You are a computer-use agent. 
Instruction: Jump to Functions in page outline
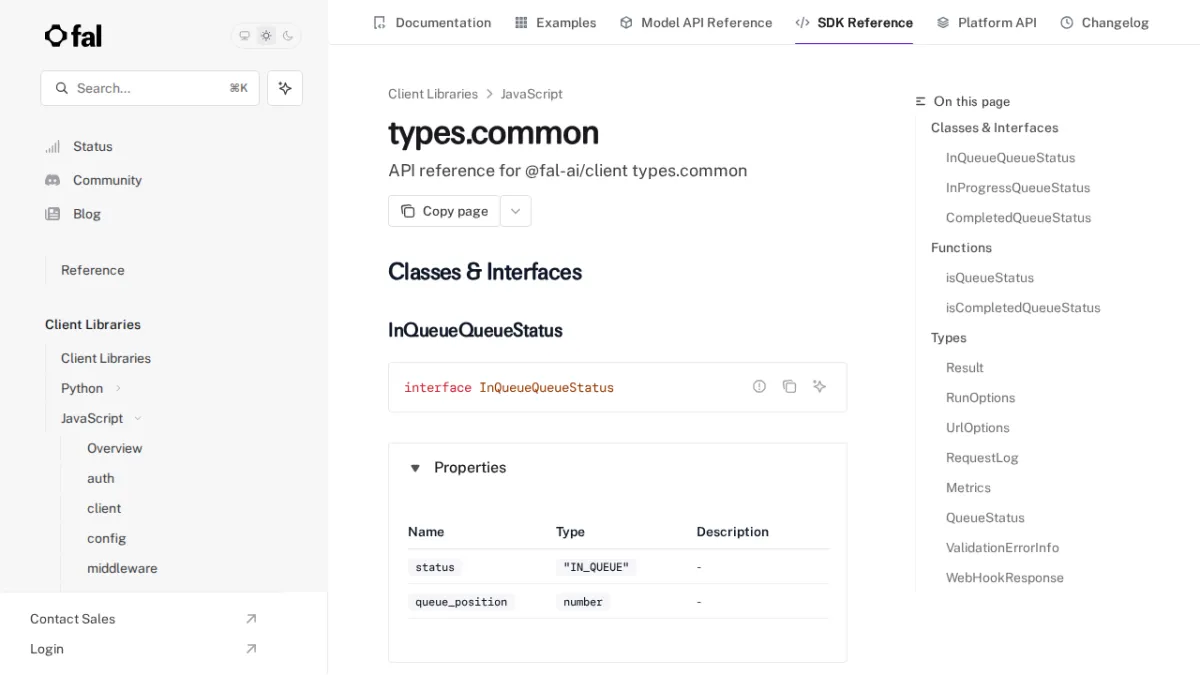[961, 248]
